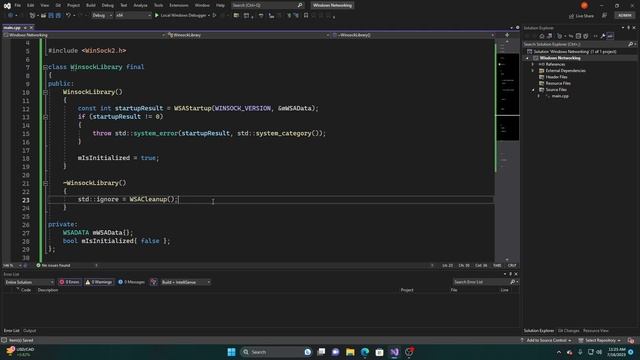Click the Search (Ctrl+Q) box
This screenshot has width=640, height=360.
pos(267,5)
